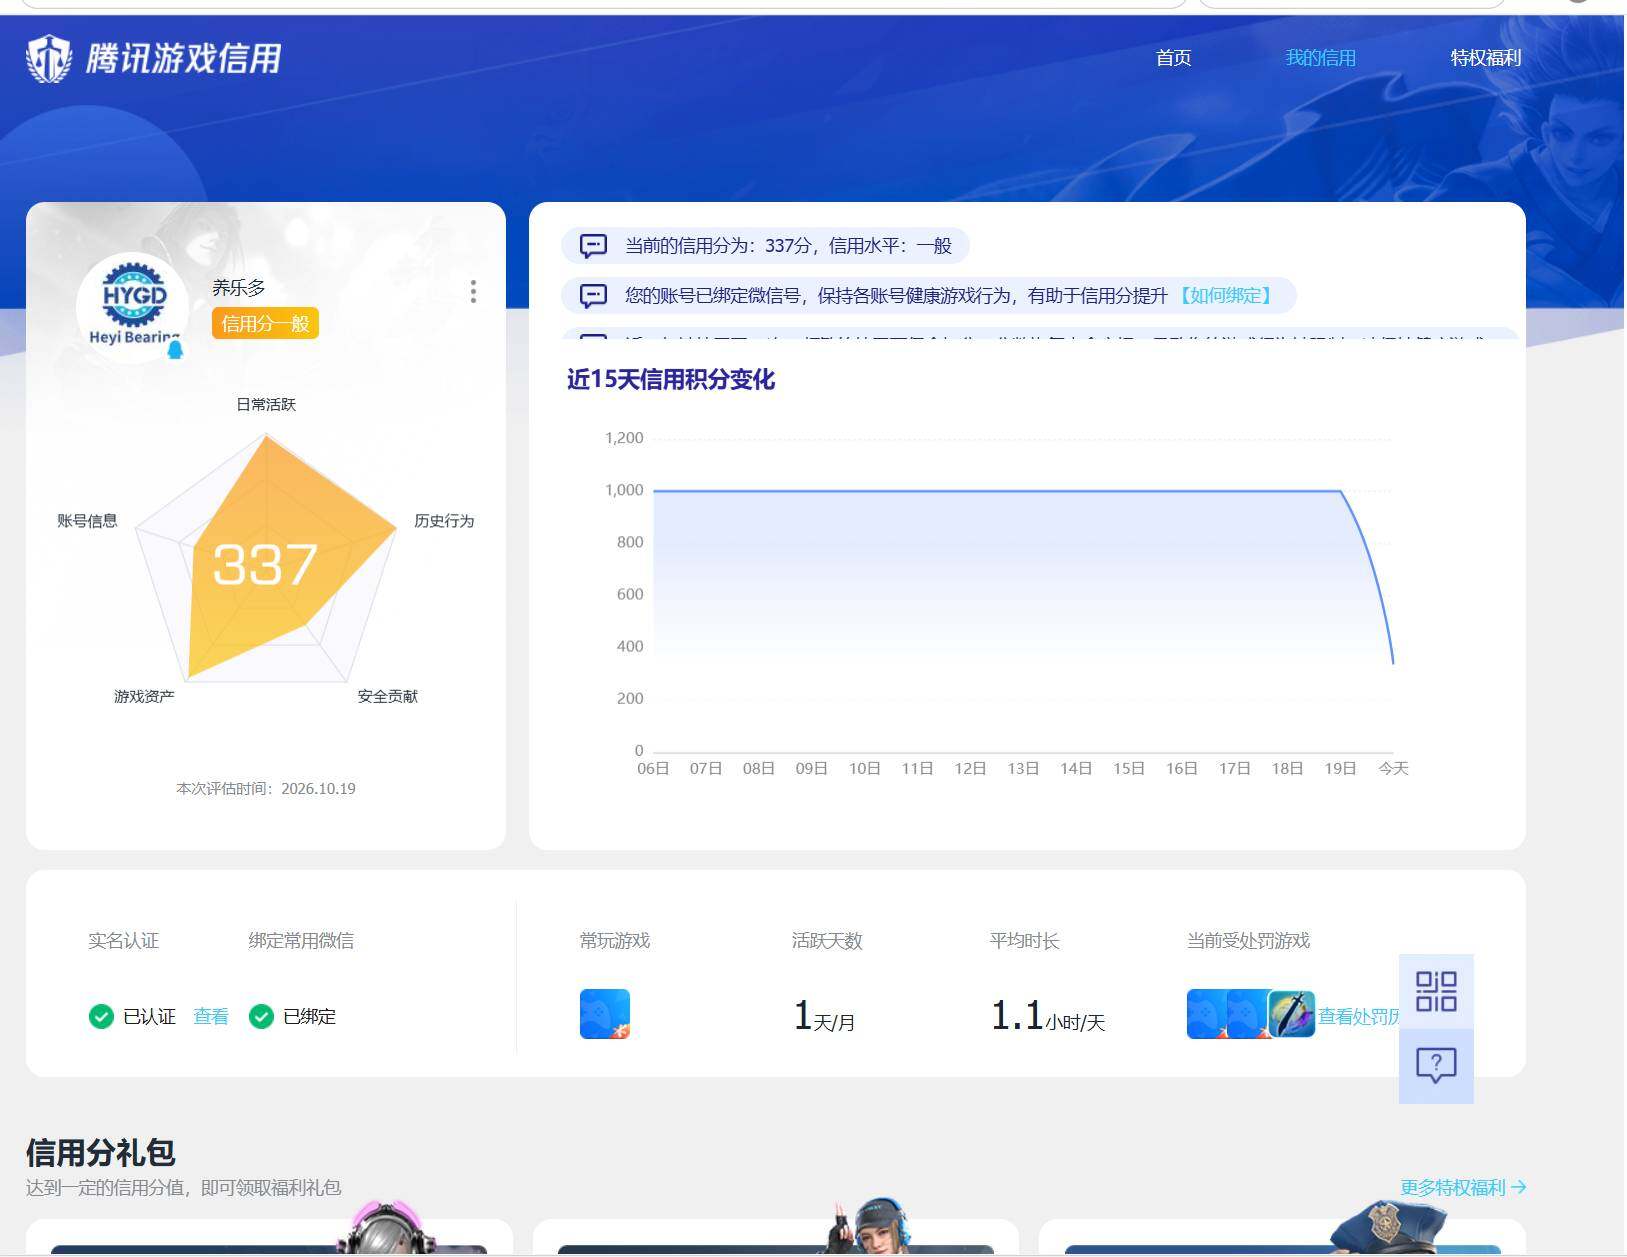This screenshot has width=1627, height=1257.
Task: Click the 近15天信用积分变化 chart title
Action: click(x=671, y=380)
